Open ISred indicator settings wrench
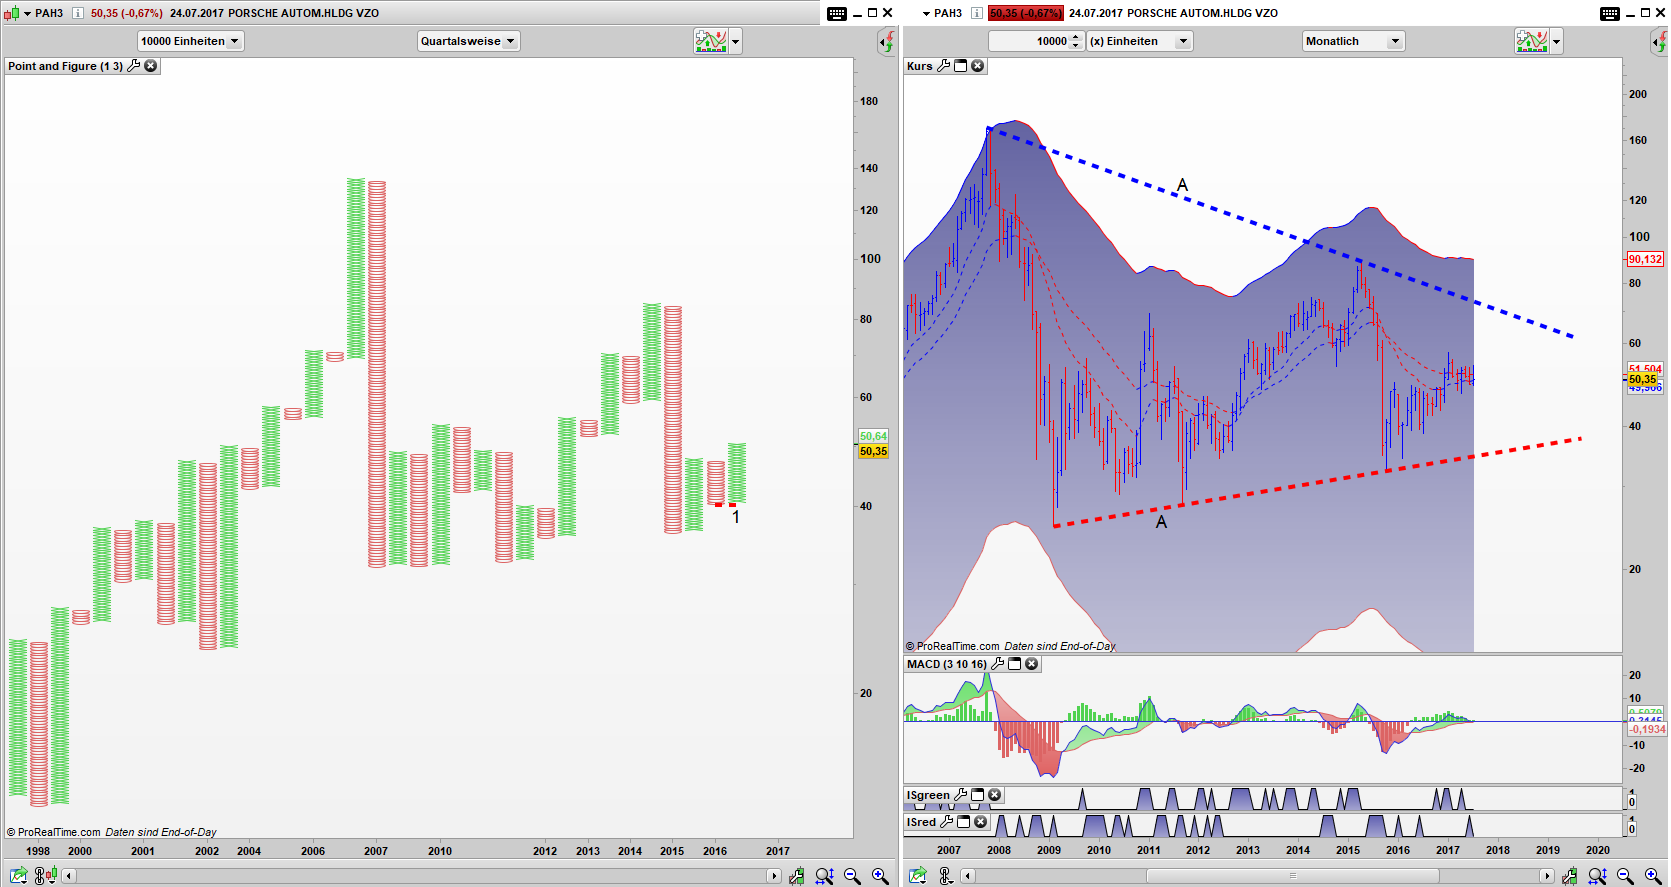1671x887 pixels. [x=947, y=822]
